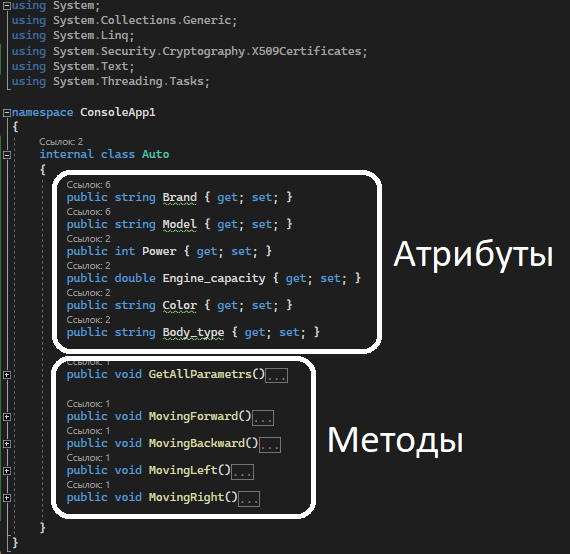The width and height of the screenshot is (570, 554).
Task: Open collapsed body box after MovingRight()
Action: (x=249, y=499)
